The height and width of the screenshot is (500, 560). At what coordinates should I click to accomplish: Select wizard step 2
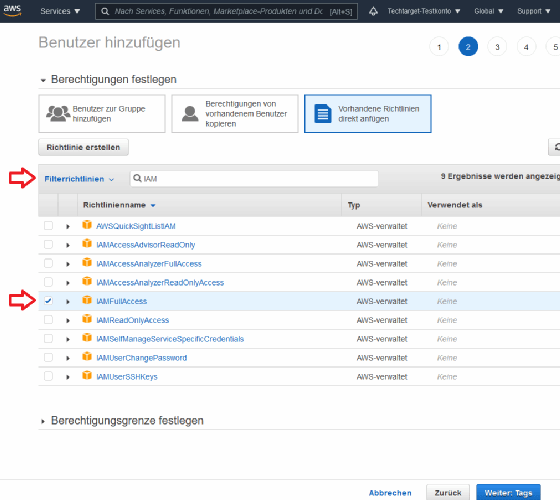point(468,46)
